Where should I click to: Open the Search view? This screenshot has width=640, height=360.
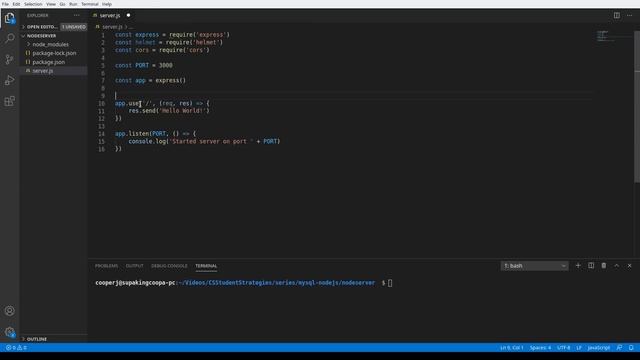pos(9,38)
